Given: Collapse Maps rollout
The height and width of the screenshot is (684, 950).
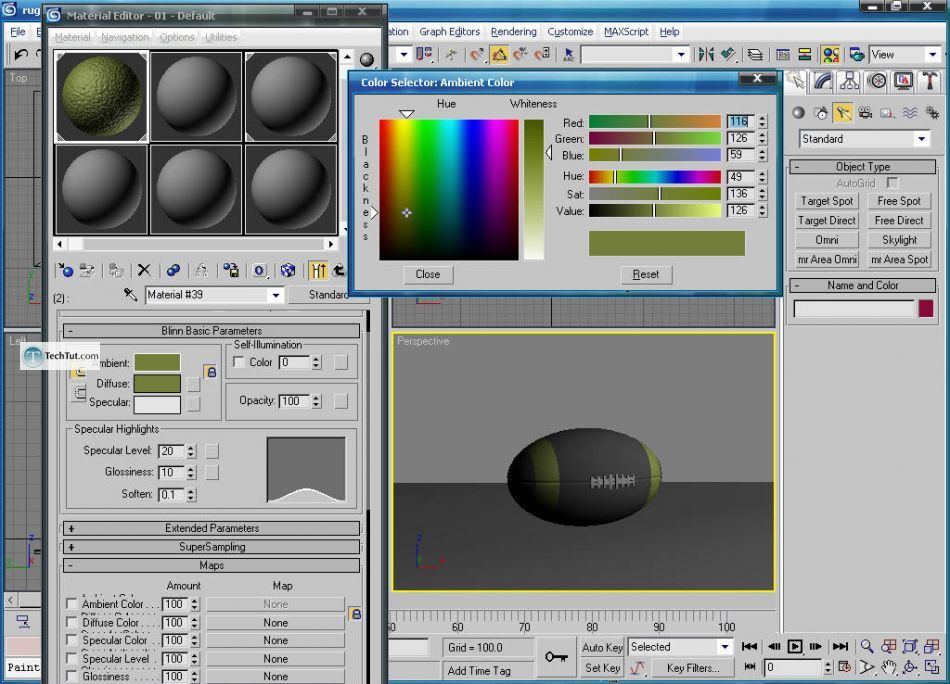Looking at the screenshot, I should coord(211,565).
